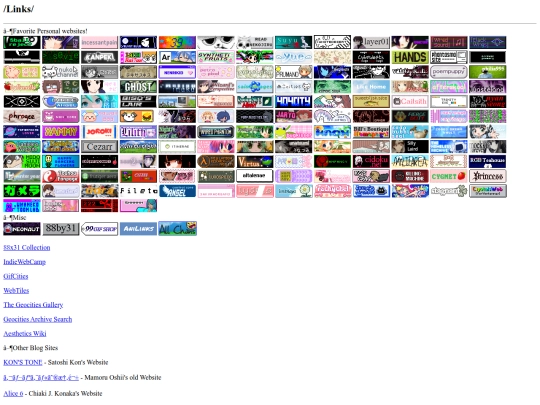The image size is (540, 405).
Task: Open the 99 GIF SHOP badge
Action: click(100, 229)
